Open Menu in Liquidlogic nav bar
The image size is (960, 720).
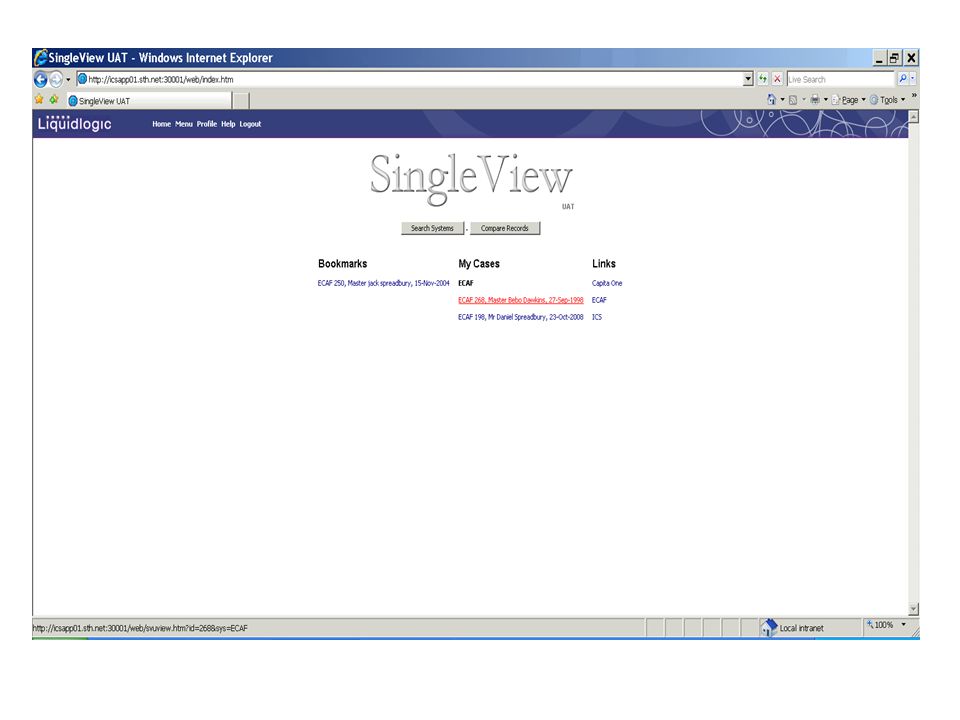click(x=184, y=124)
